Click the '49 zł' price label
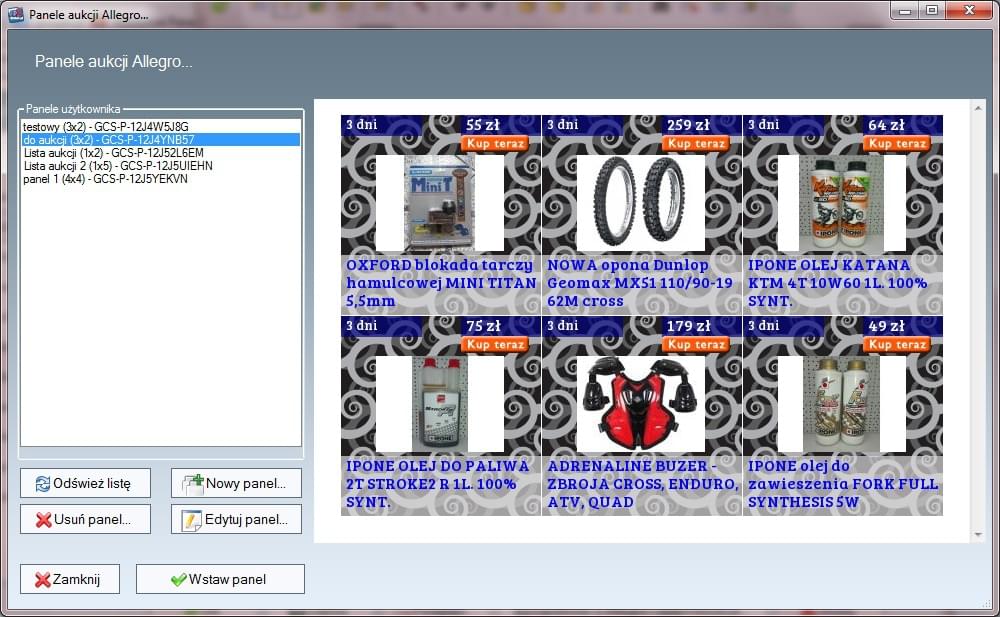 click(x=886, y=326)
